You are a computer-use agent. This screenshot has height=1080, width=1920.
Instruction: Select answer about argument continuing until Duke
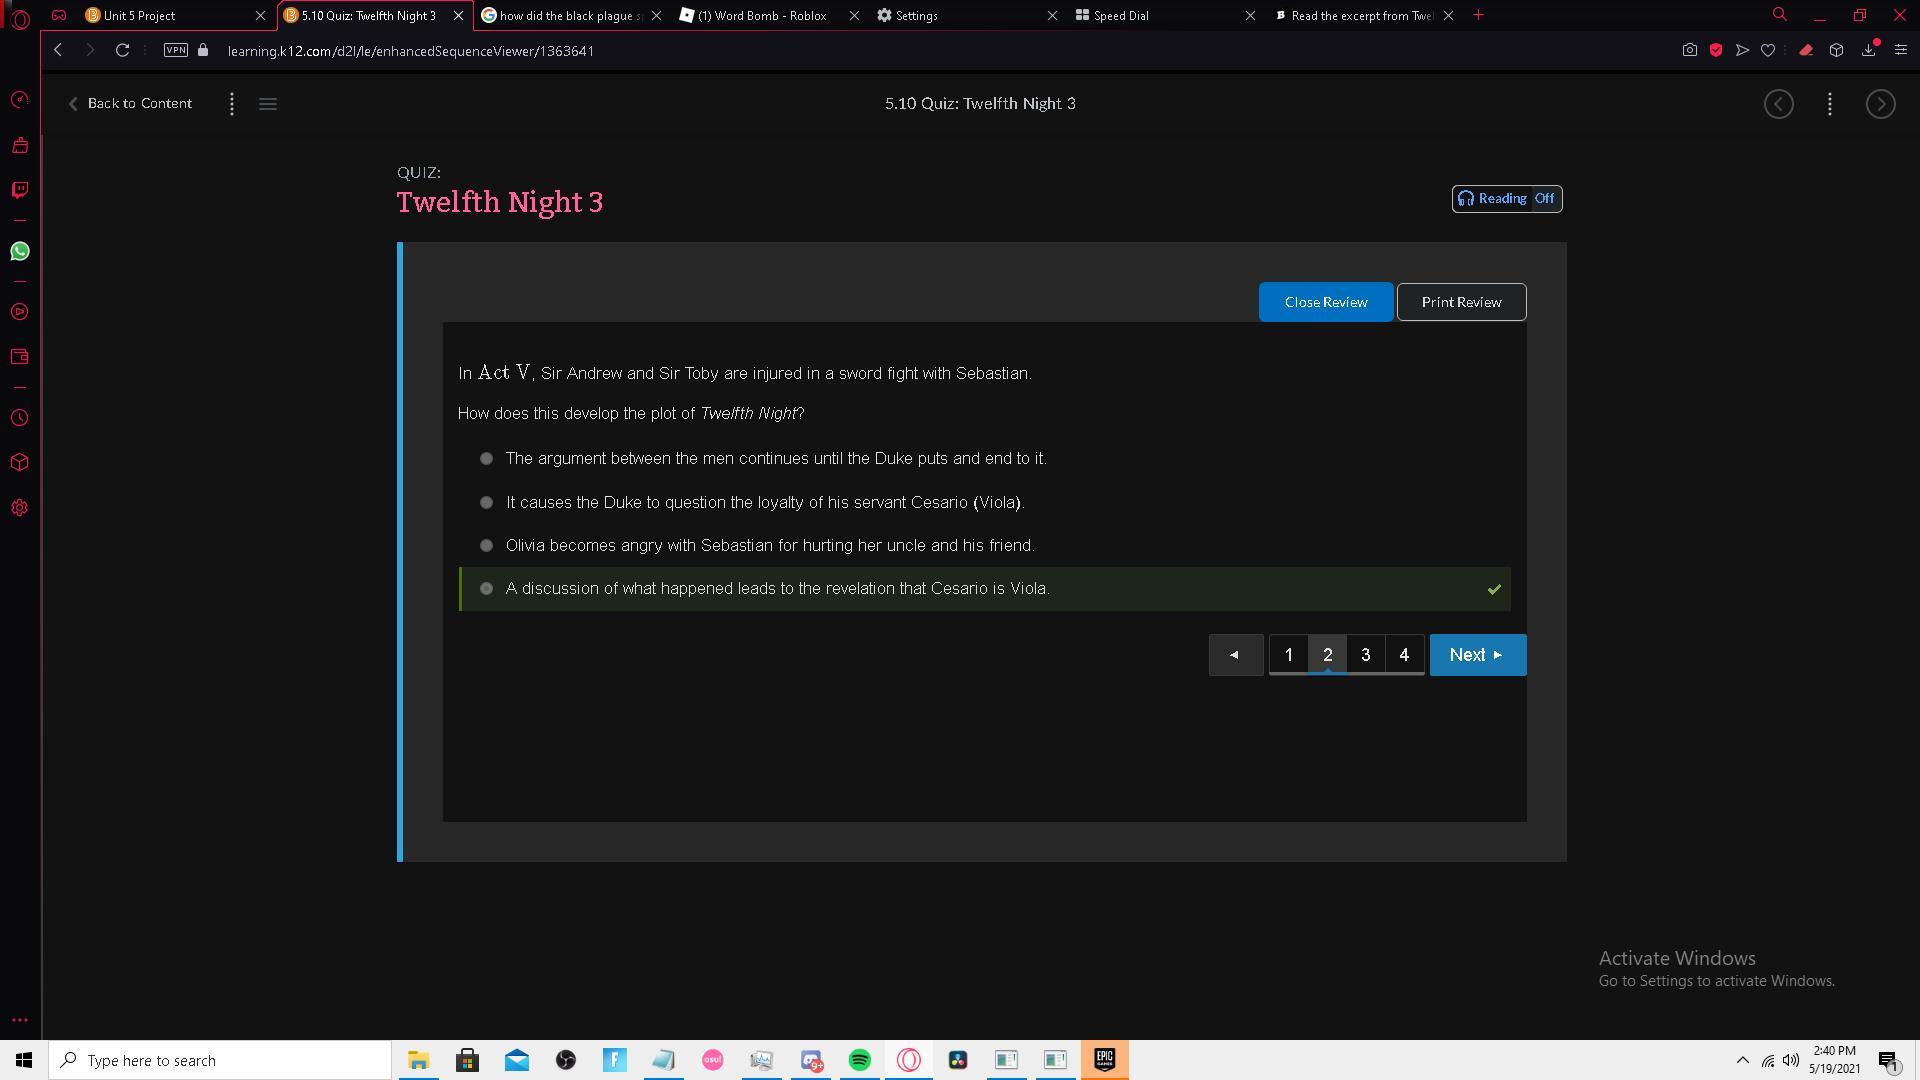[486, 459]
